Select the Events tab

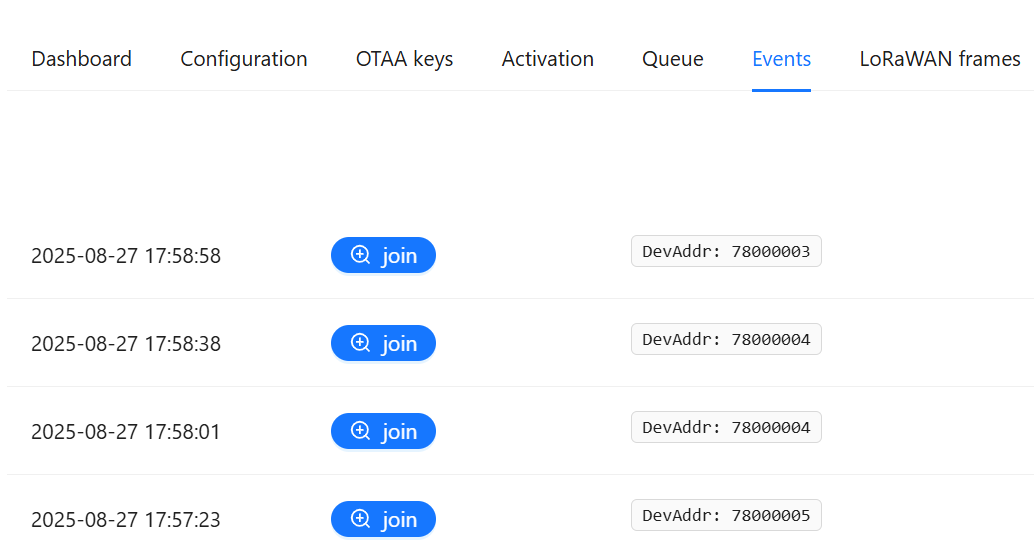781,59
